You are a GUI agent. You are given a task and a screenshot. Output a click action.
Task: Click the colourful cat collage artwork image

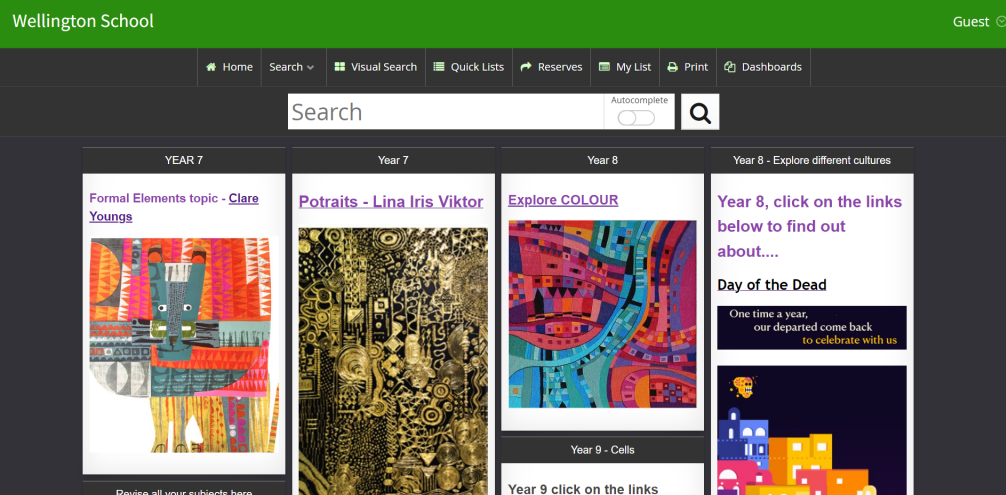184,345
